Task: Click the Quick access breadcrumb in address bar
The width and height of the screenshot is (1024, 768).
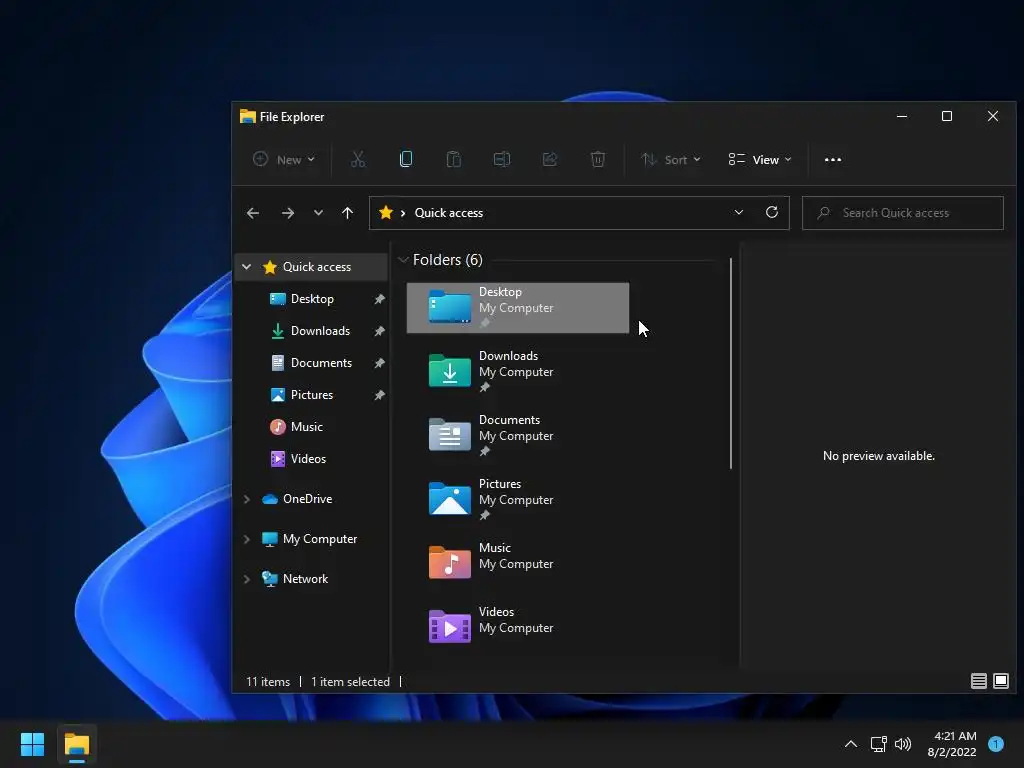Action: pos(449,213)
